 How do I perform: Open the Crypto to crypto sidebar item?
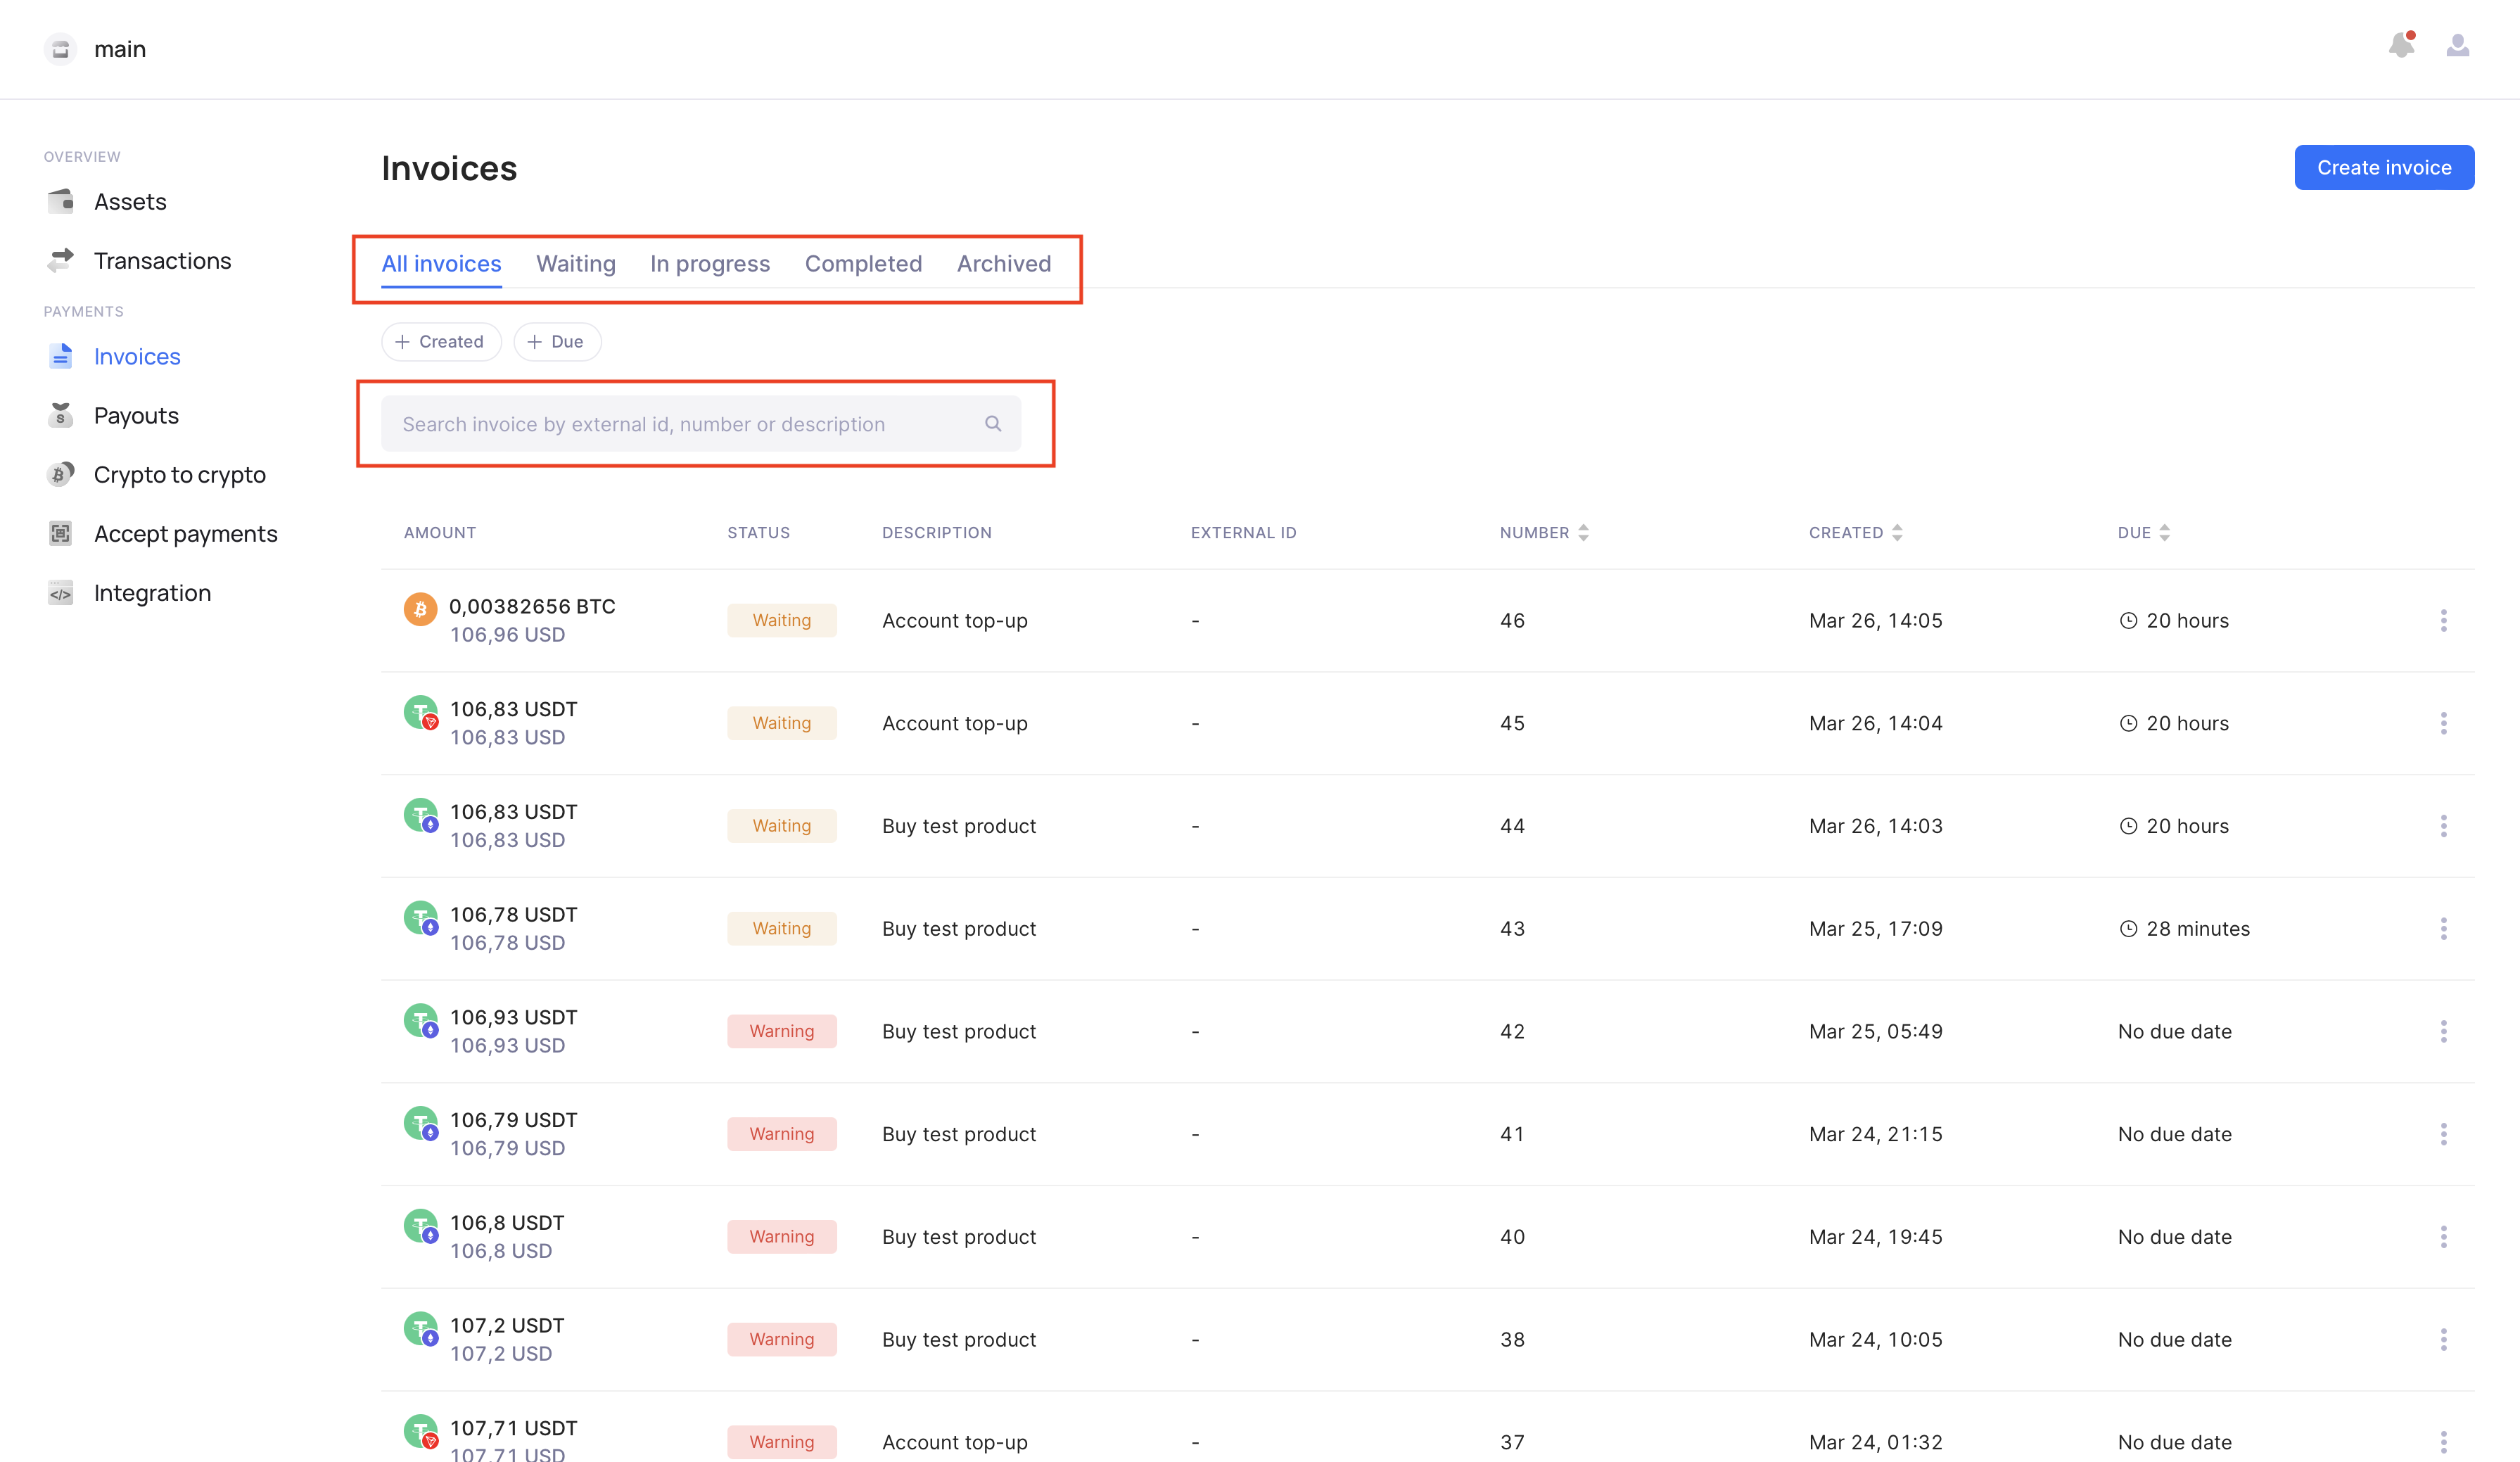coord(179,474)
